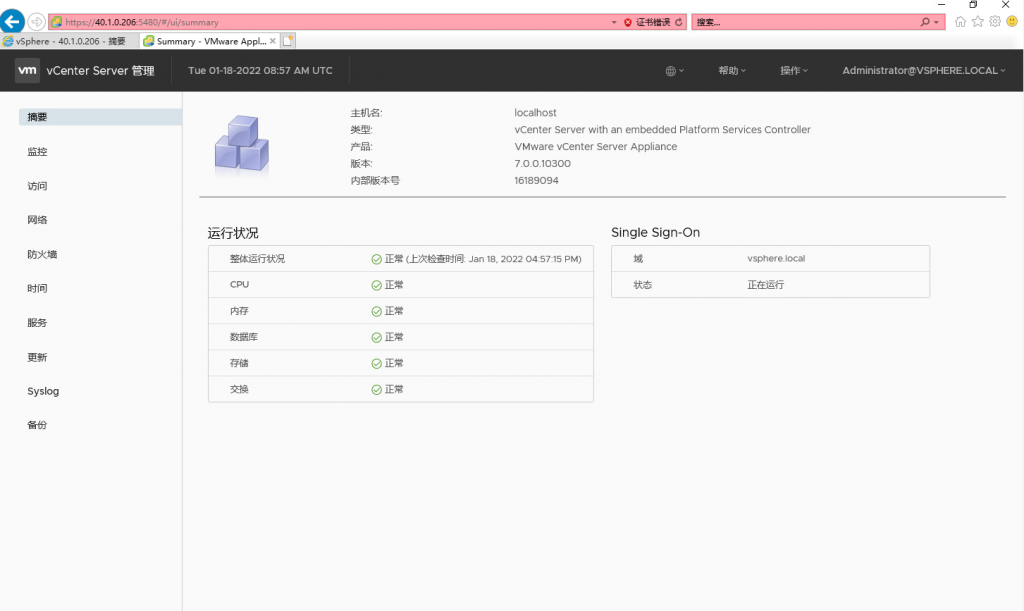Click the 内存 status check icon
Image resolution: width=1024 pixels, height=611 pixels.
click(x=377, y=311)
